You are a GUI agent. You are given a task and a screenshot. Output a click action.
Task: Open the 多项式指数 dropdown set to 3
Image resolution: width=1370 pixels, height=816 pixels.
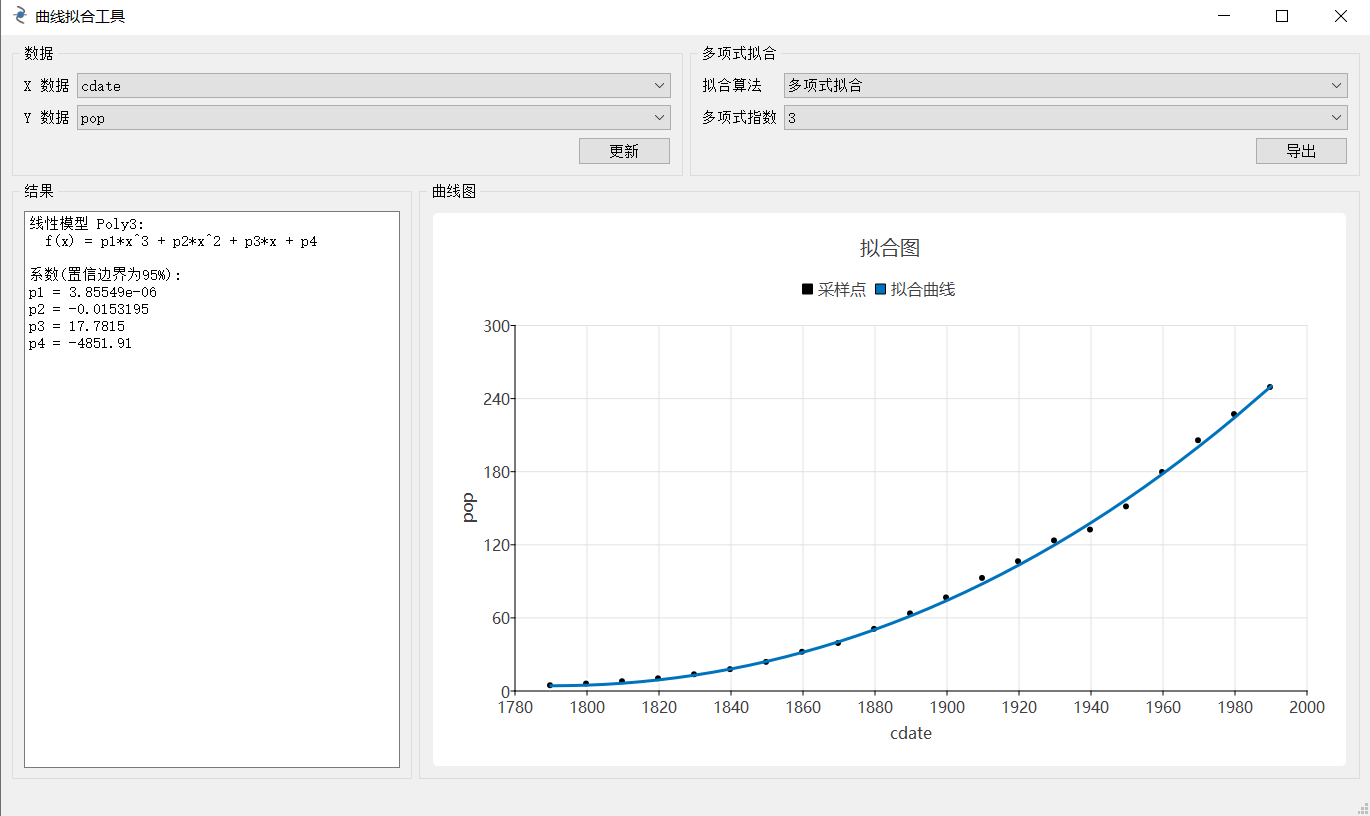(1065, 118)
